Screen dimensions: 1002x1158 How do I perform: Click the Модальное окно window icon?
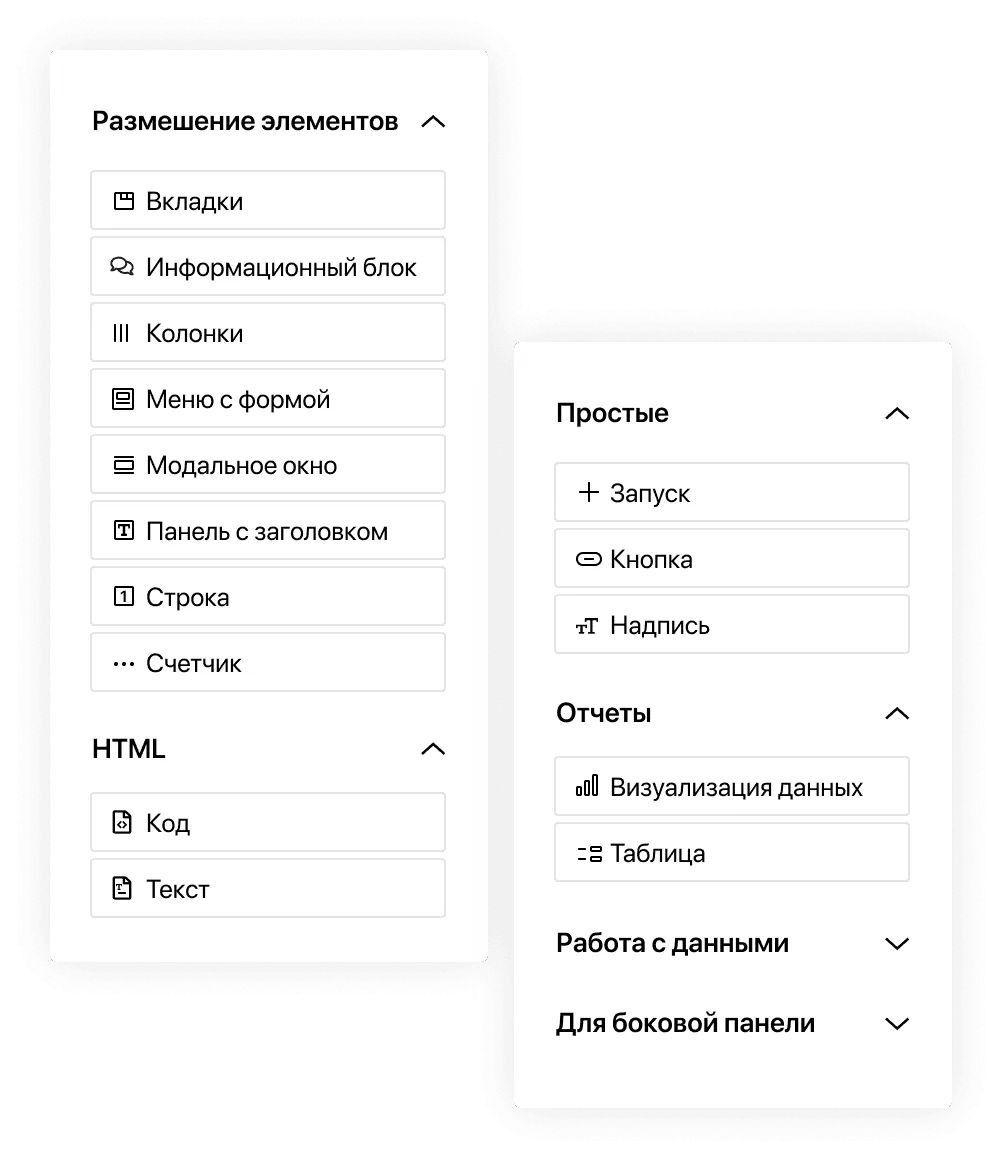pyautogui.click(x=124, y=464)
